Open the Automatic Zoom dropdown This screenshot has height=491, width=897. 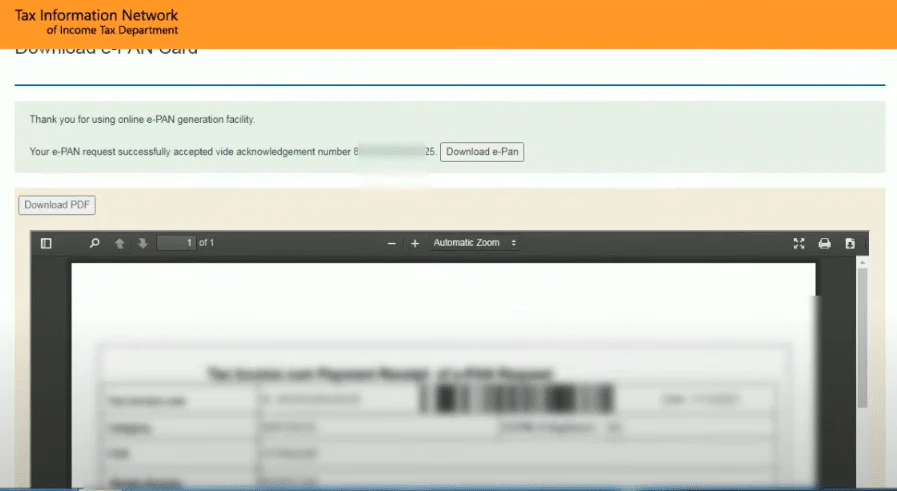[475, 243]
